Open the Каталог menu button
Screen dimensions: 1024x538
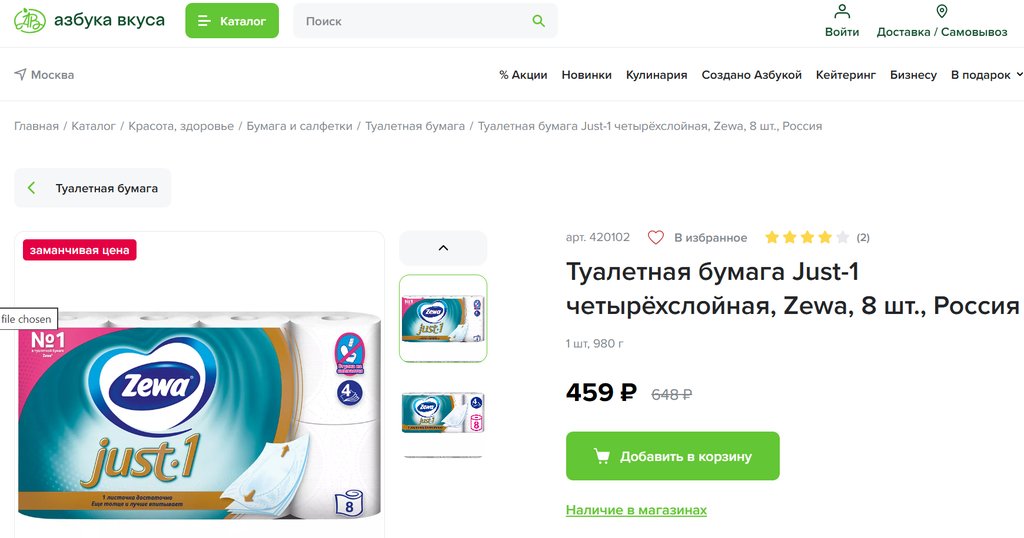coord(232,21)
